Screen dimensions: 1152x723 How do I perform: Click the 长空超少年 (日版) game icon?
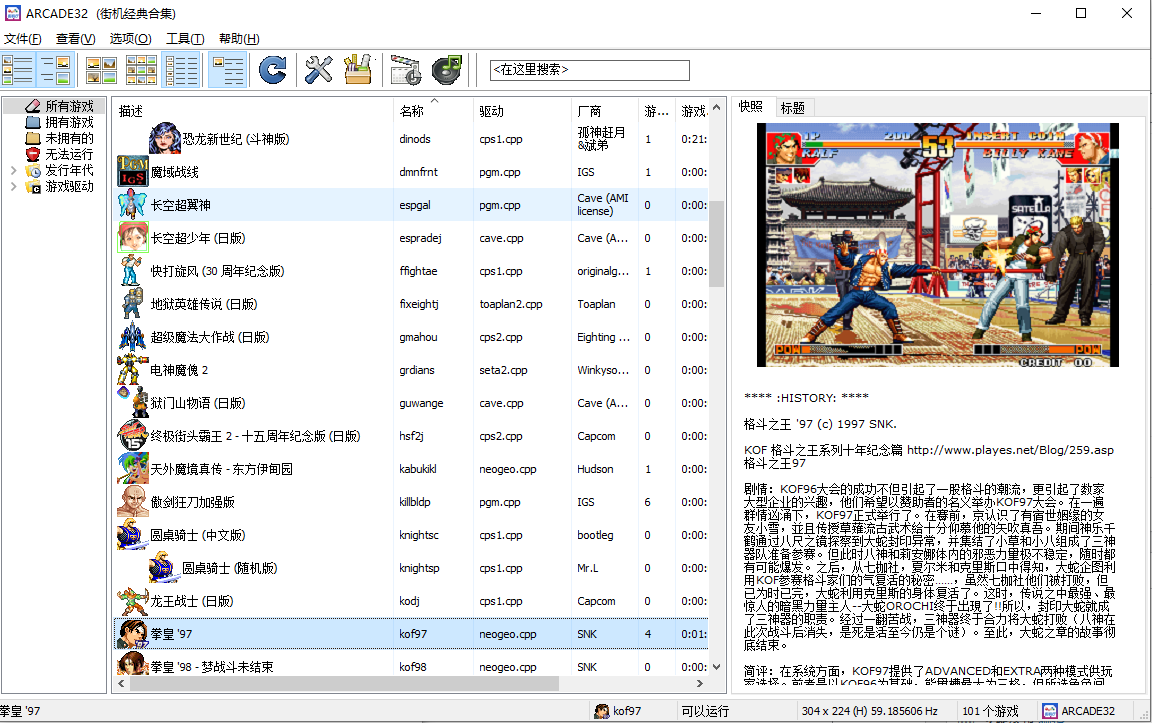(x=133, y=237)
